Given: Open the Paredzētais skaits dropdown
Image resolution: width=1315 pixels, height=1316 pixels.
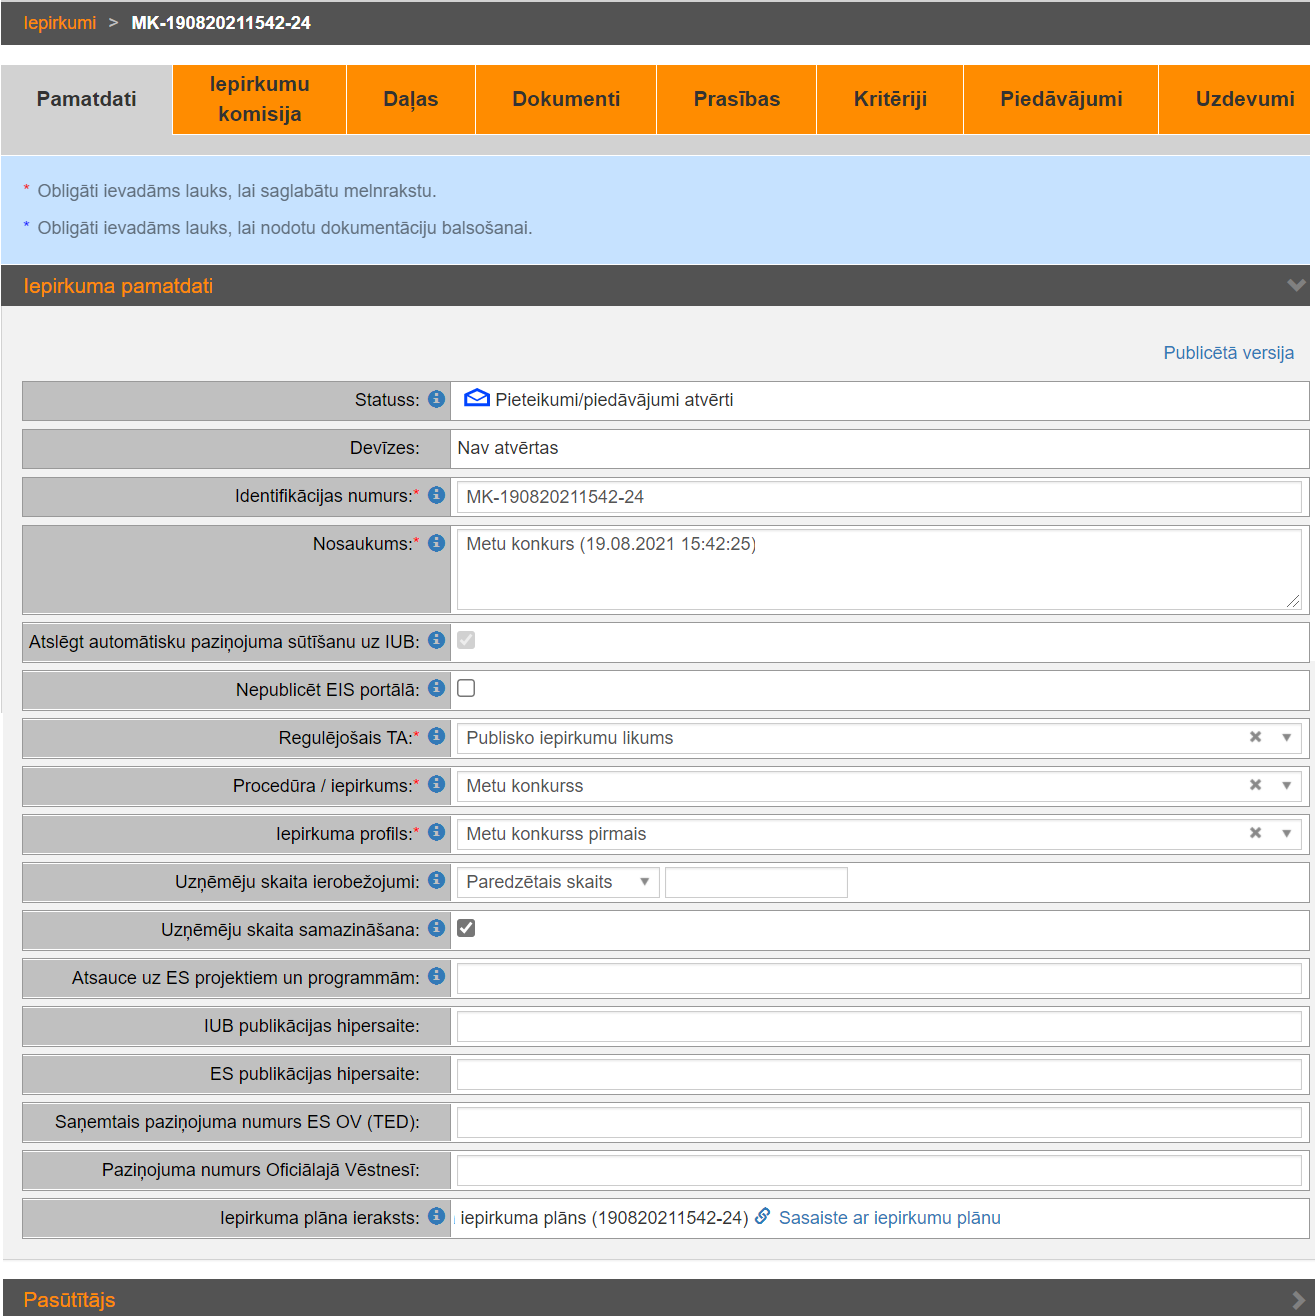Looking at the screenshot, I should (x=557, y=882).
